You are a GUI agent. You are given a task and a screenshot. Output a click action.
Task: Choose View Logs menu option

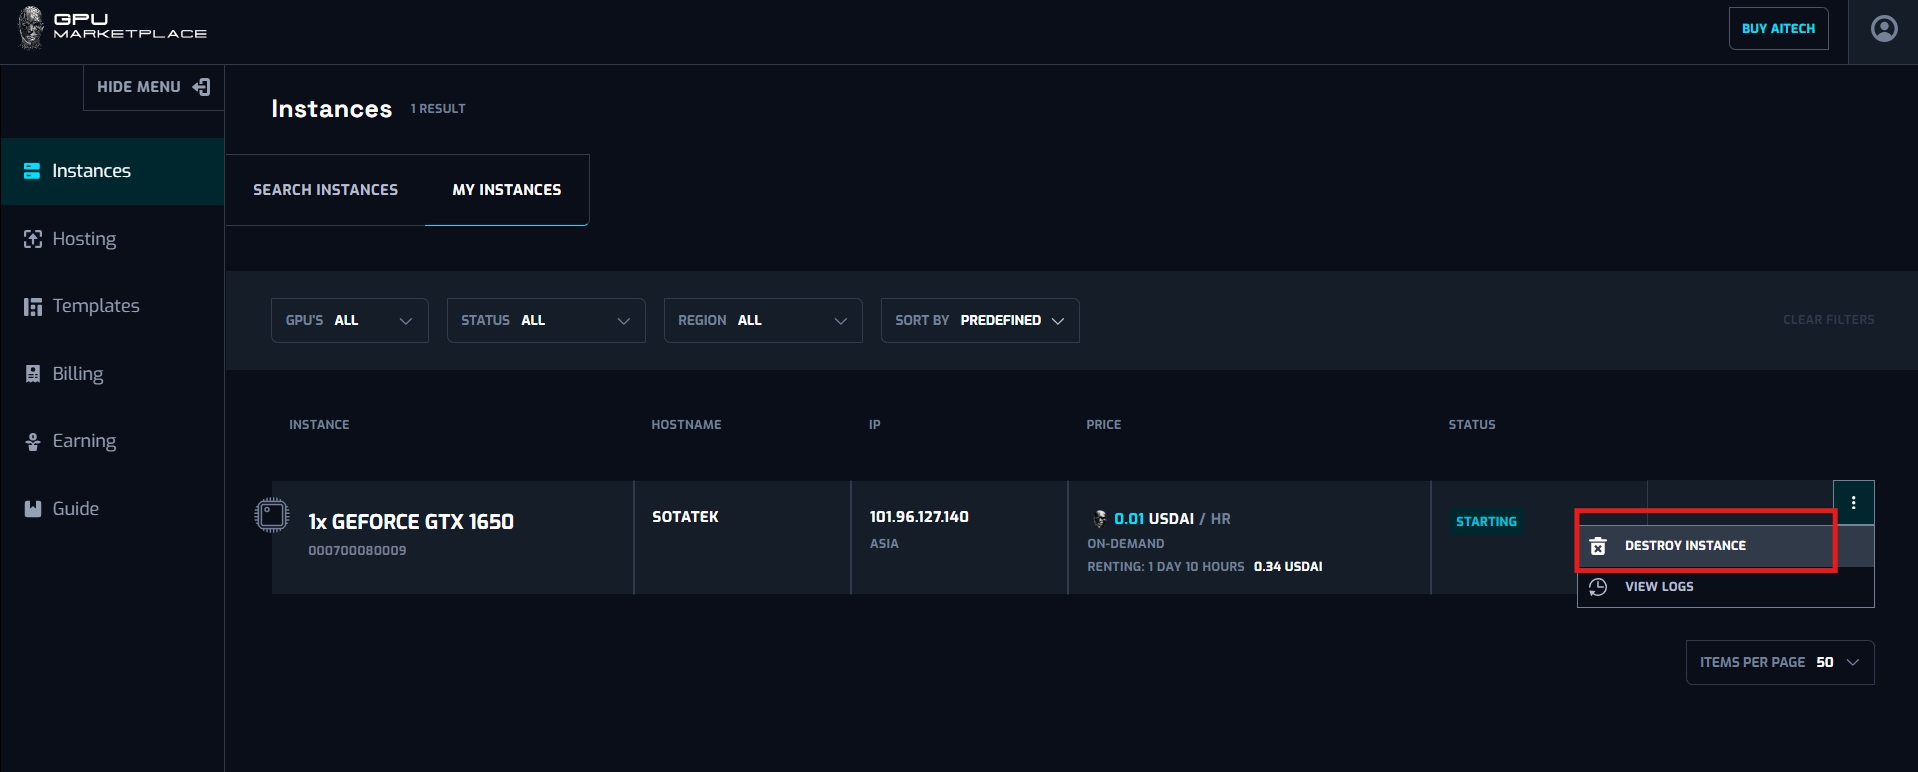[1658, 587]
